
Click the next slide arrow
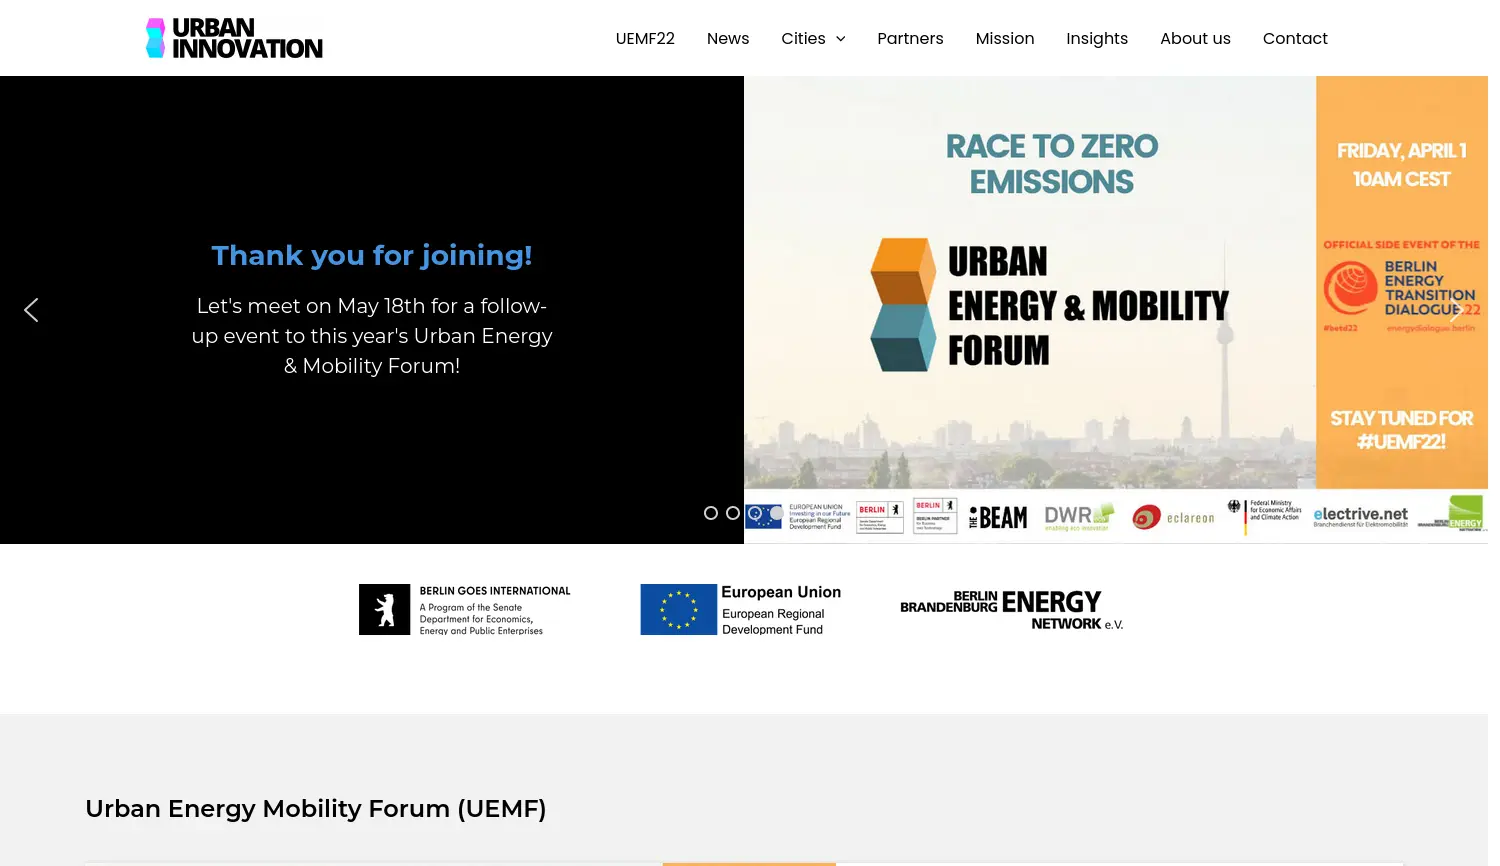[1457, 310]
